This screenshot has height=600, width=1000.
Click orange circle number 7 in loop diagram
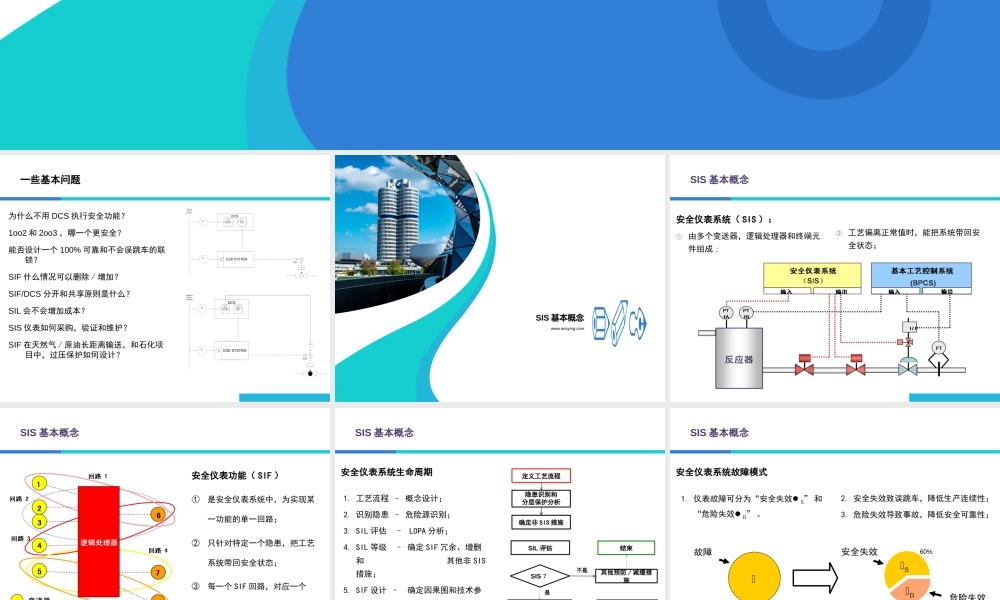(x=158, y=573)
